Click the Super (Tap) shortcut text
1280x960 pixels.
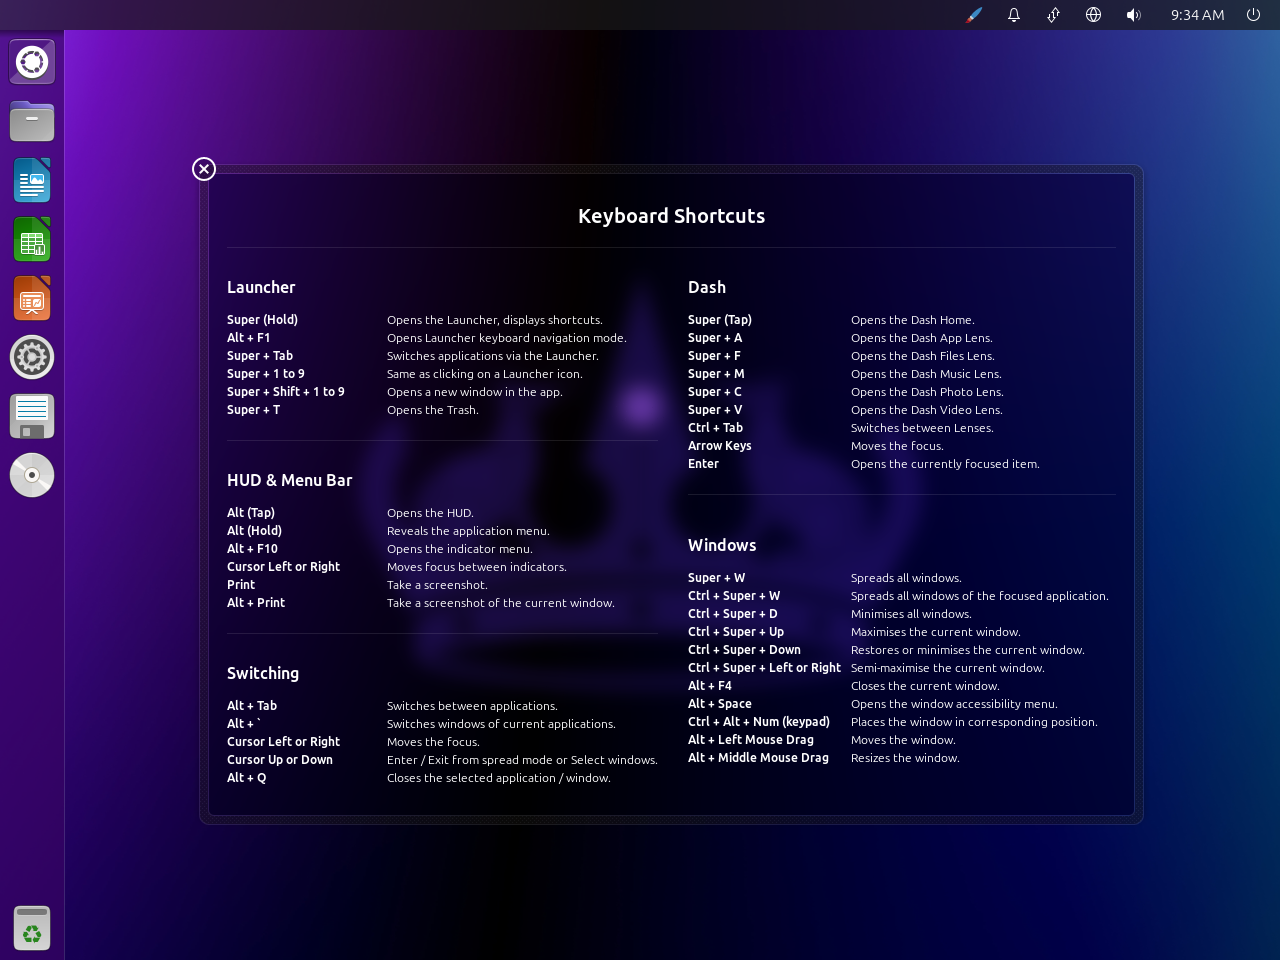point(720,320)
